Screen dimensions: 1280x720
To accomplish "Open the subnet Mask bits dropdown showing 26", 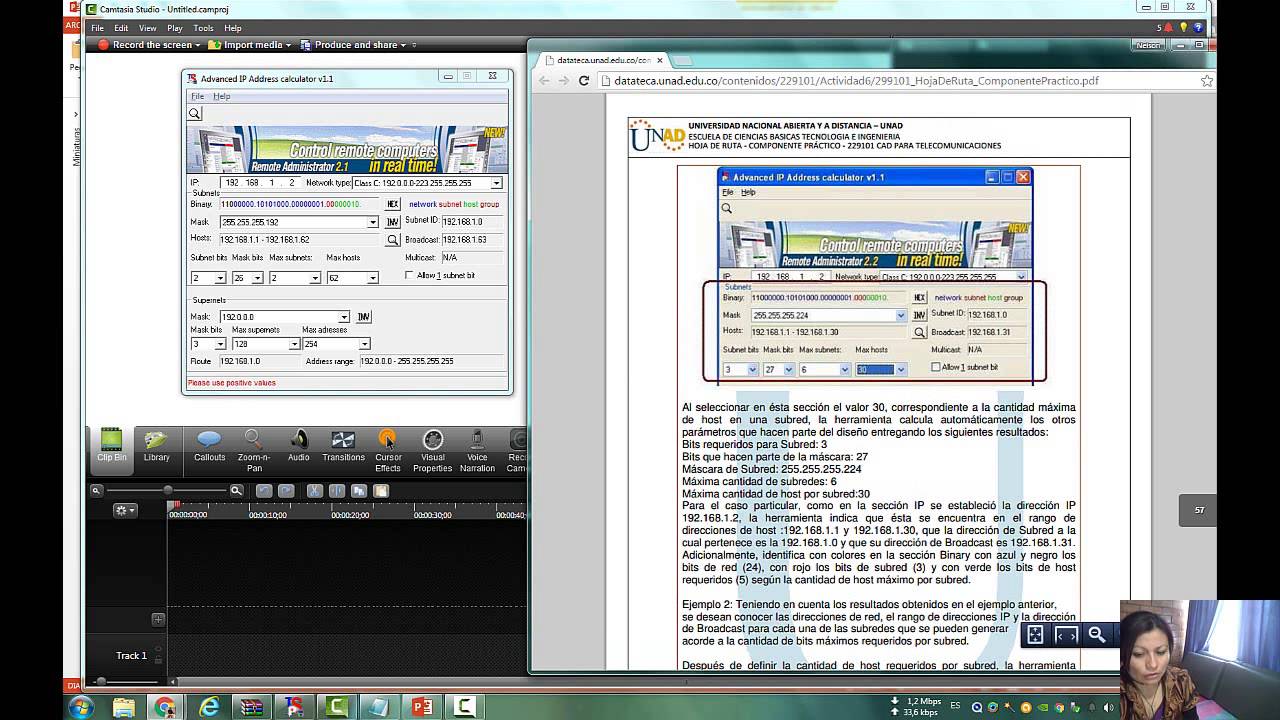I will click(x=257, y=278).
